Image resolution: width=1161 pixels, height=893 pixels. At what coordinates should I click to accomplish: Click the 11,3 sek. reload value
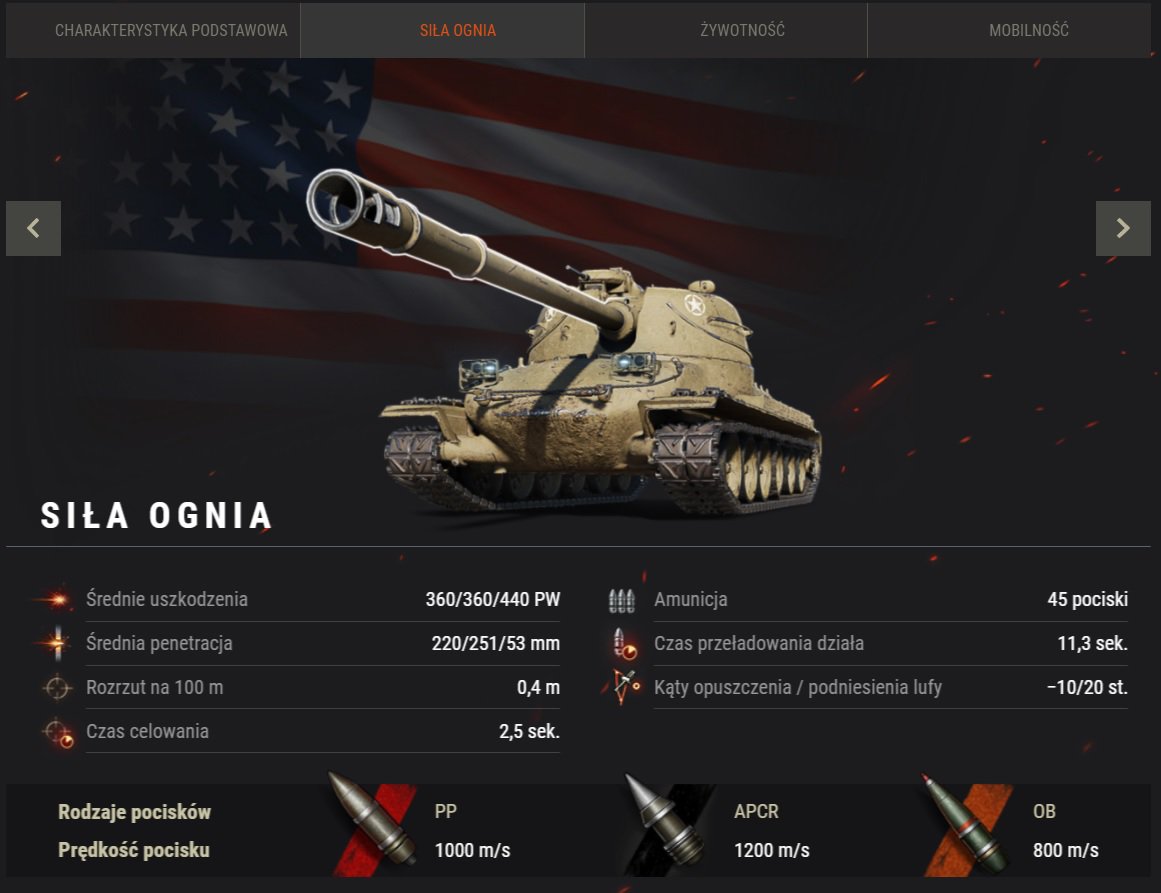click(x=1092, y=643)
